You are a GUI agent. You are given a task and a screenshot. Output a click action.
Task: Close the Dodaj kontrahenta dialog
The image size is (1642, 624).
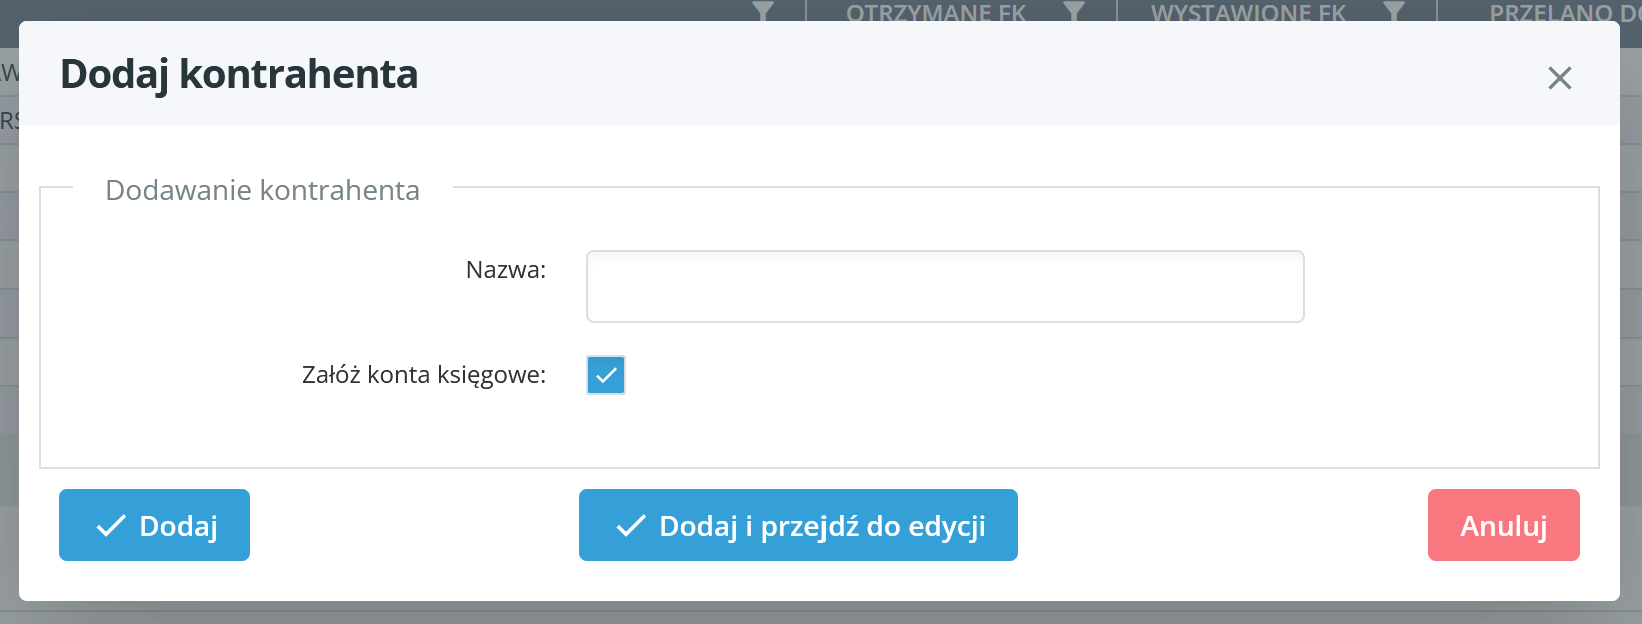pos(1559,78)
